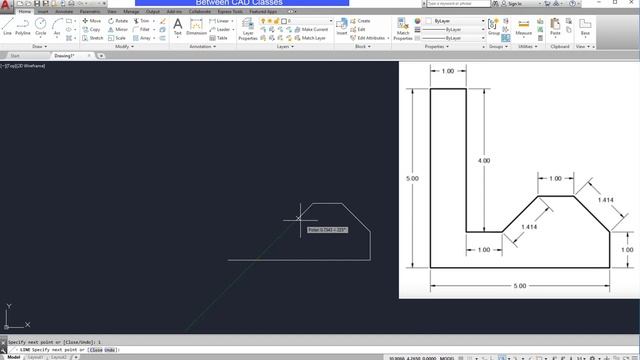
Task: Expand the Utilities panel
Action: click(528, 47)
